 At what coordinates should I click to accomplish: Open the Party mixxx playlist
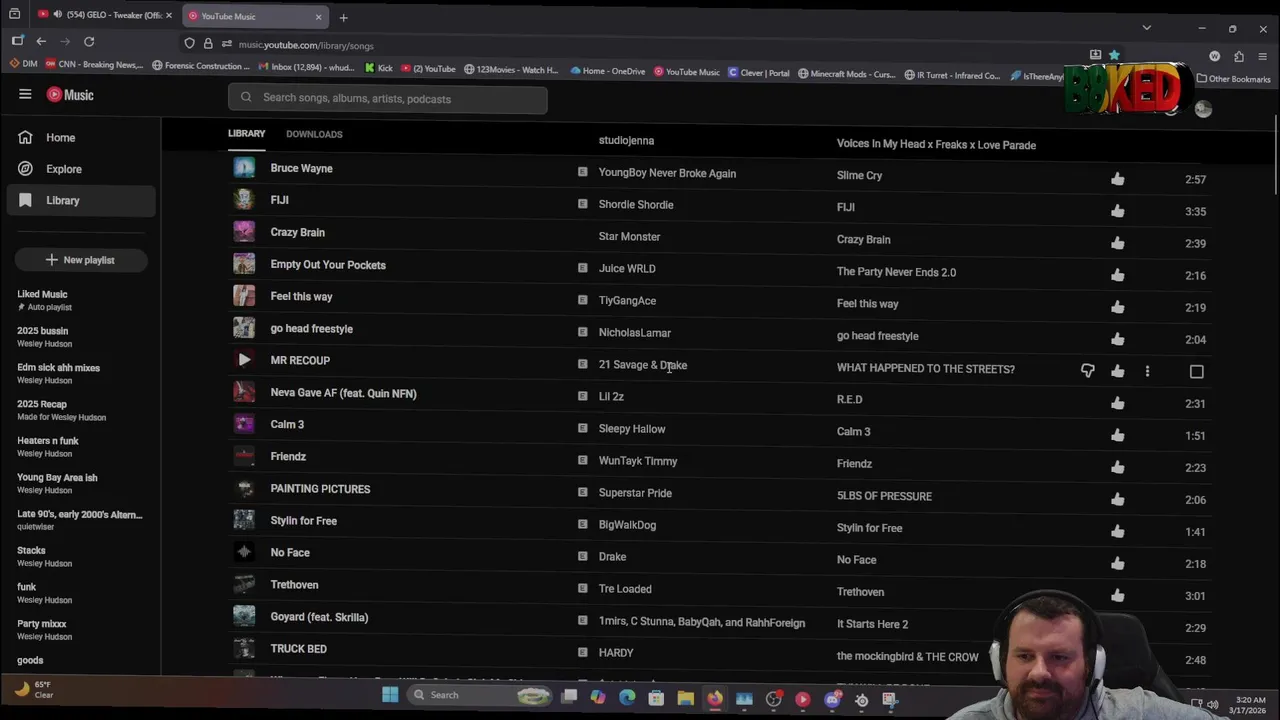point(41,624)
